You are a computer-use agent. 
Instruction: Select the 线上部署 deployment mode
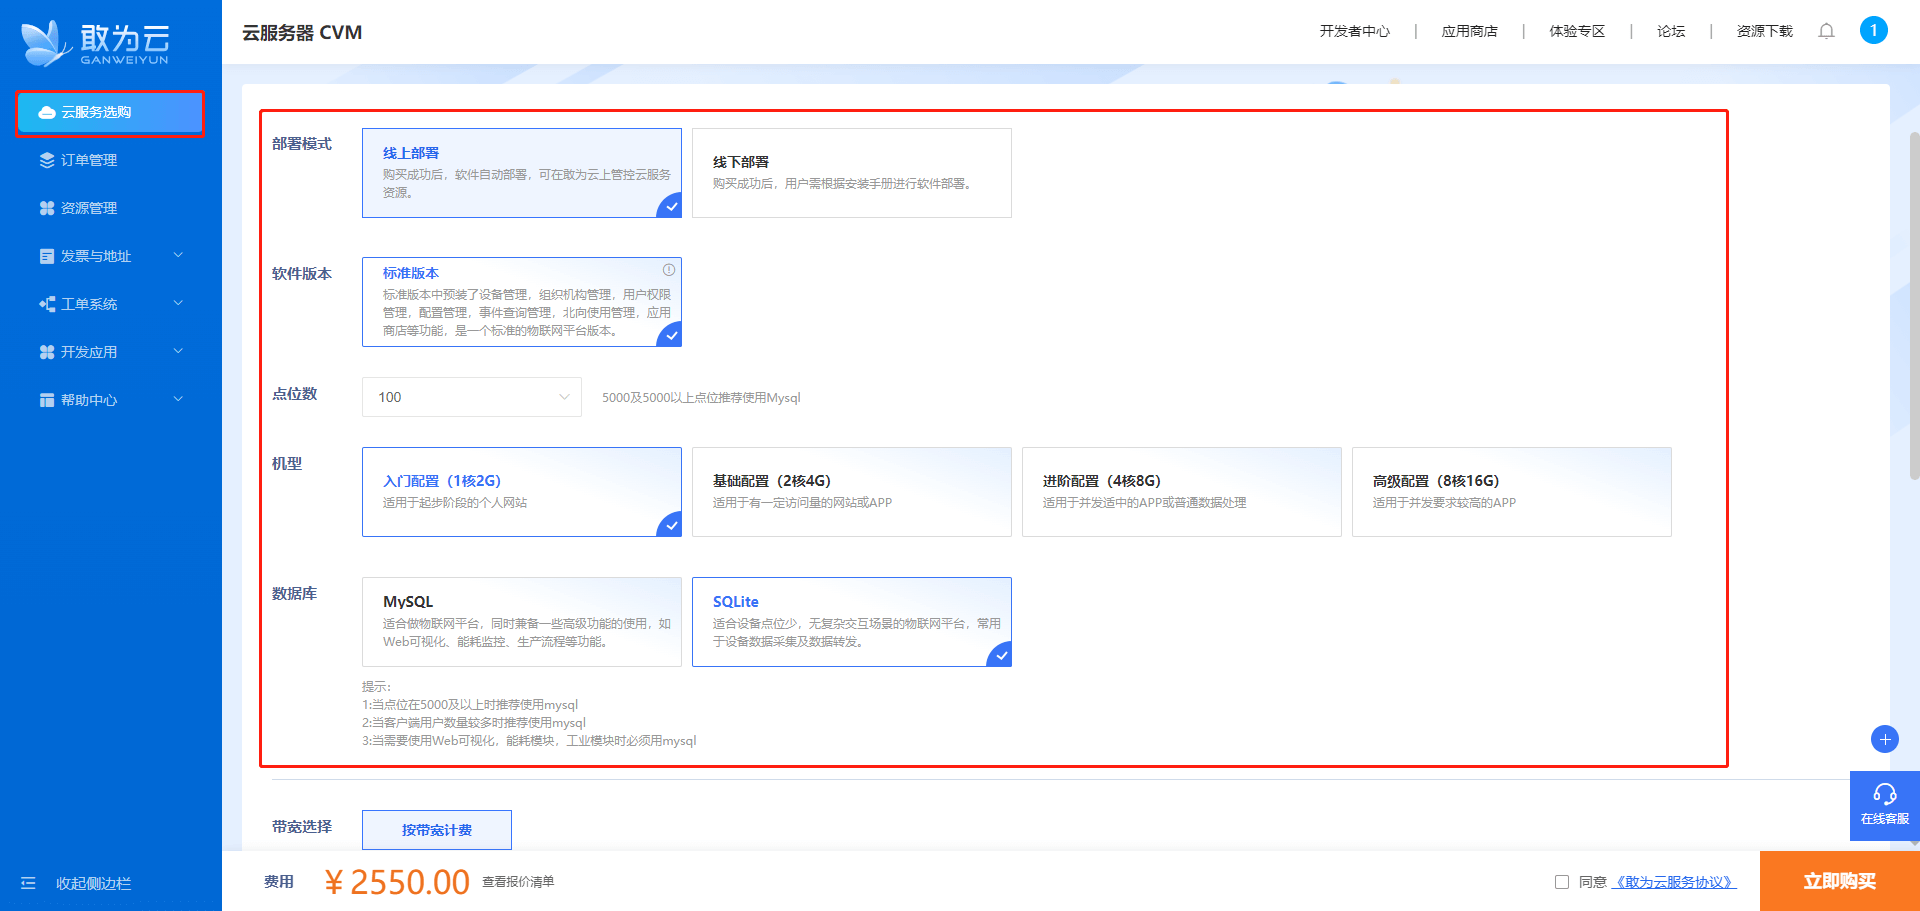522,173
